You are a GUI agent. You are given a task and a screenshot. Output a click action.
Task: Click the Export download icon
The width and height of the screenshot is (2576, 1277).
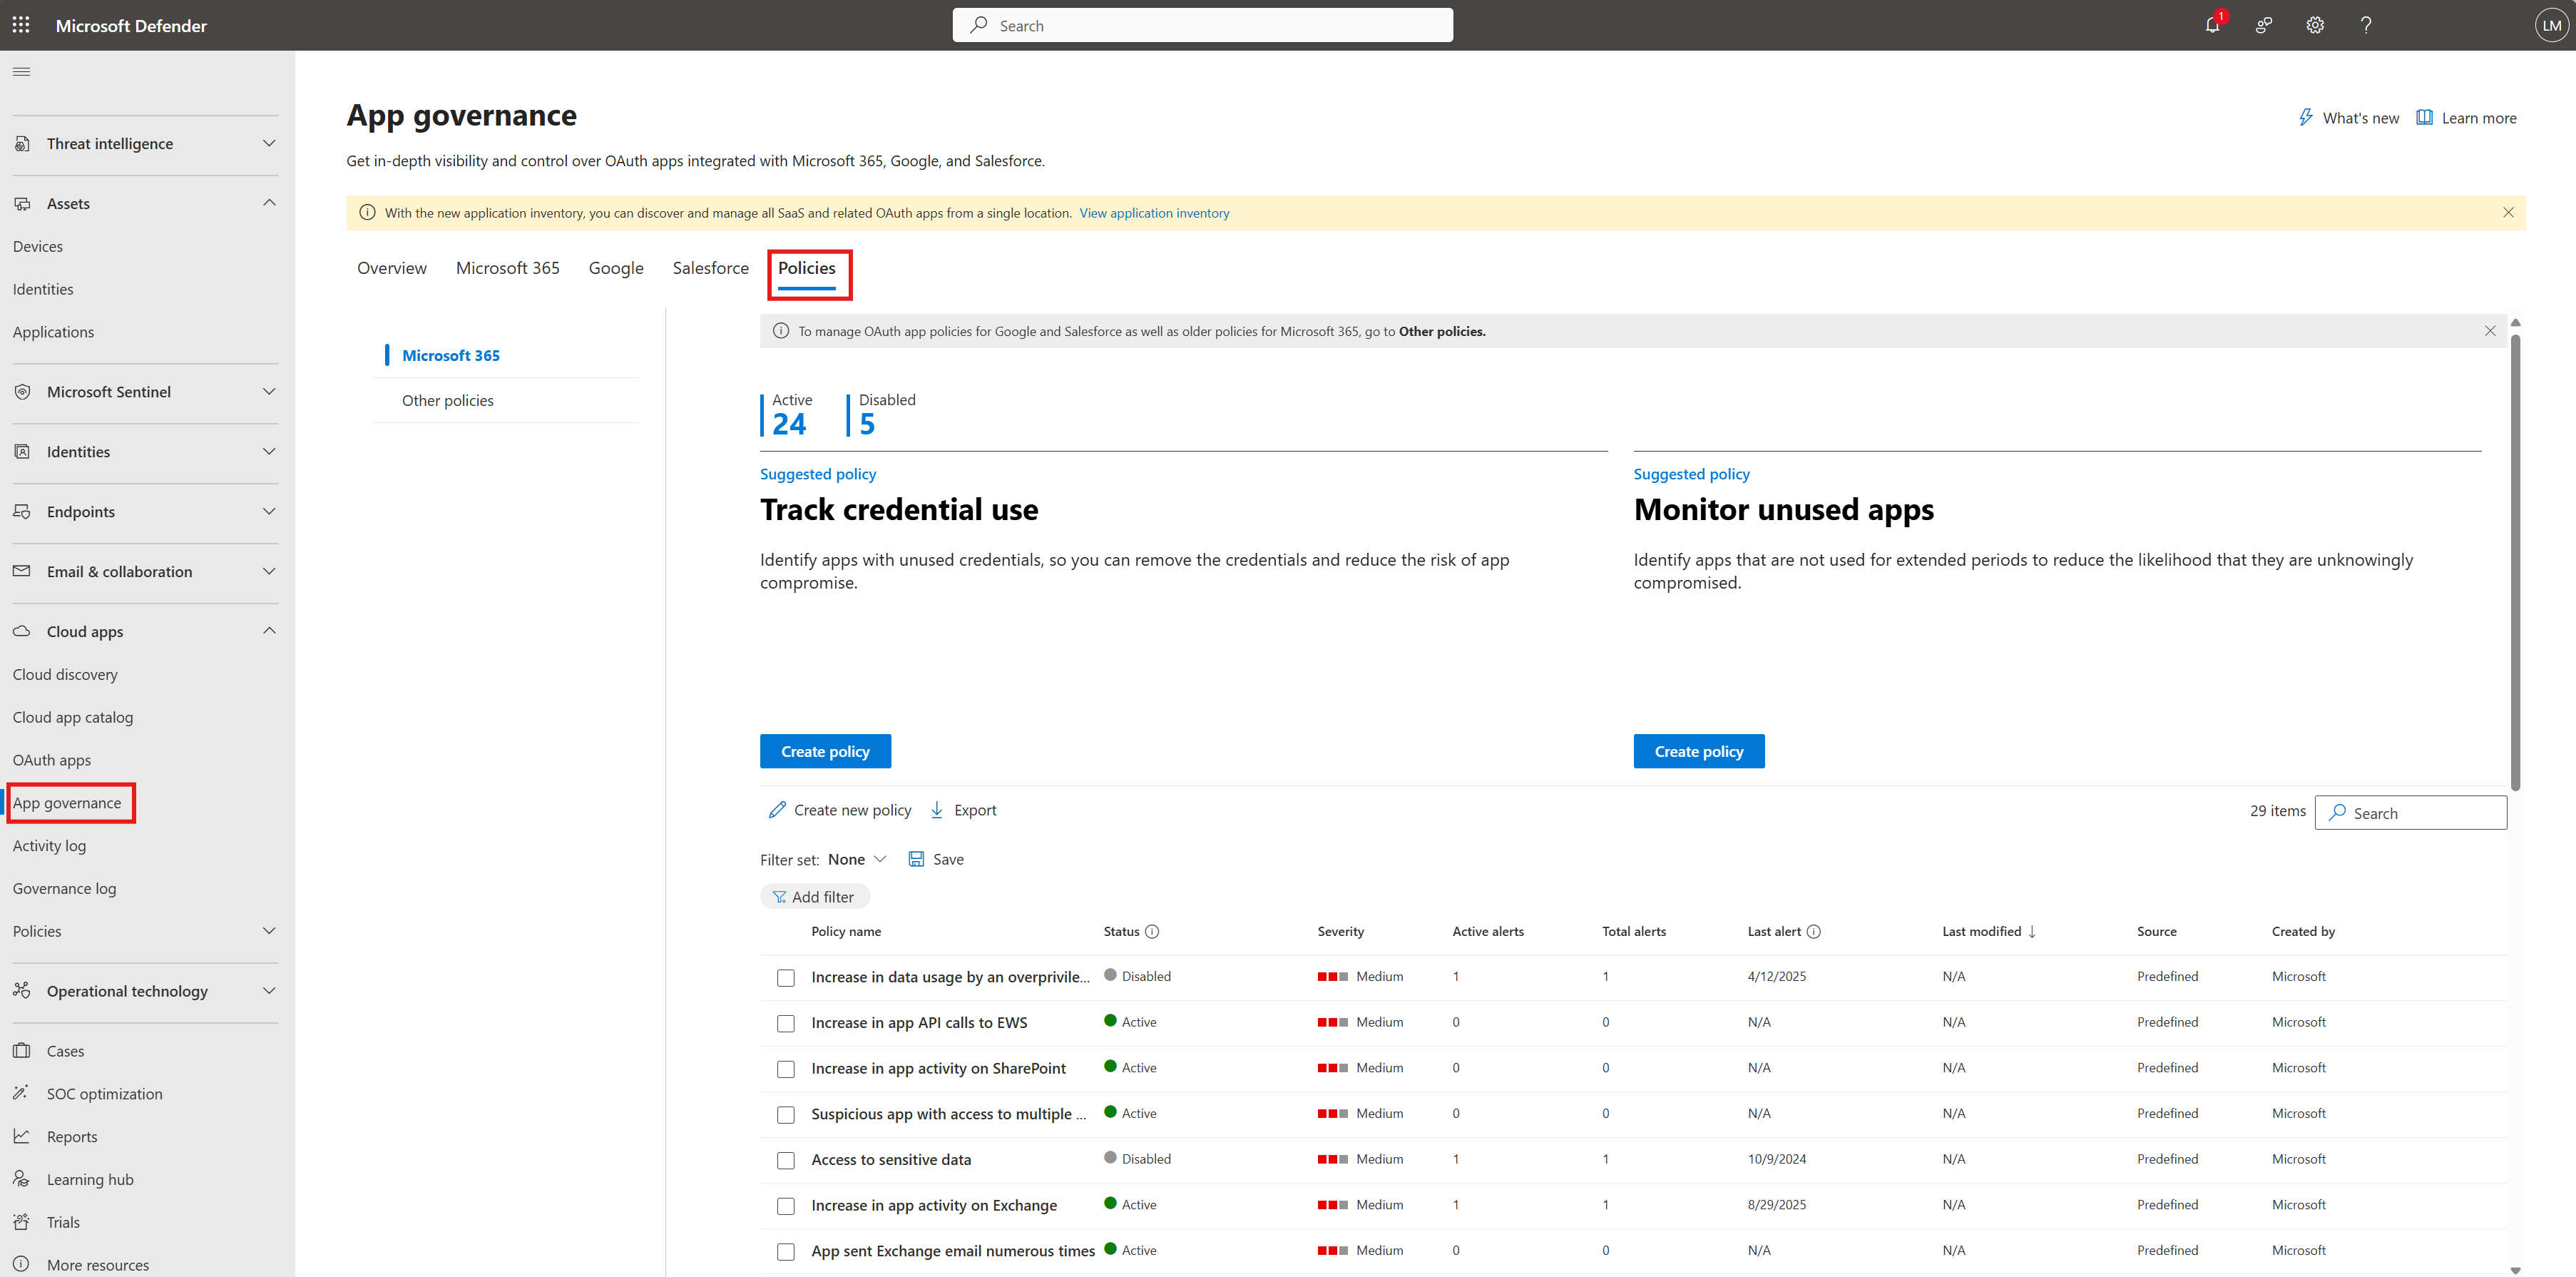point(937,810)
